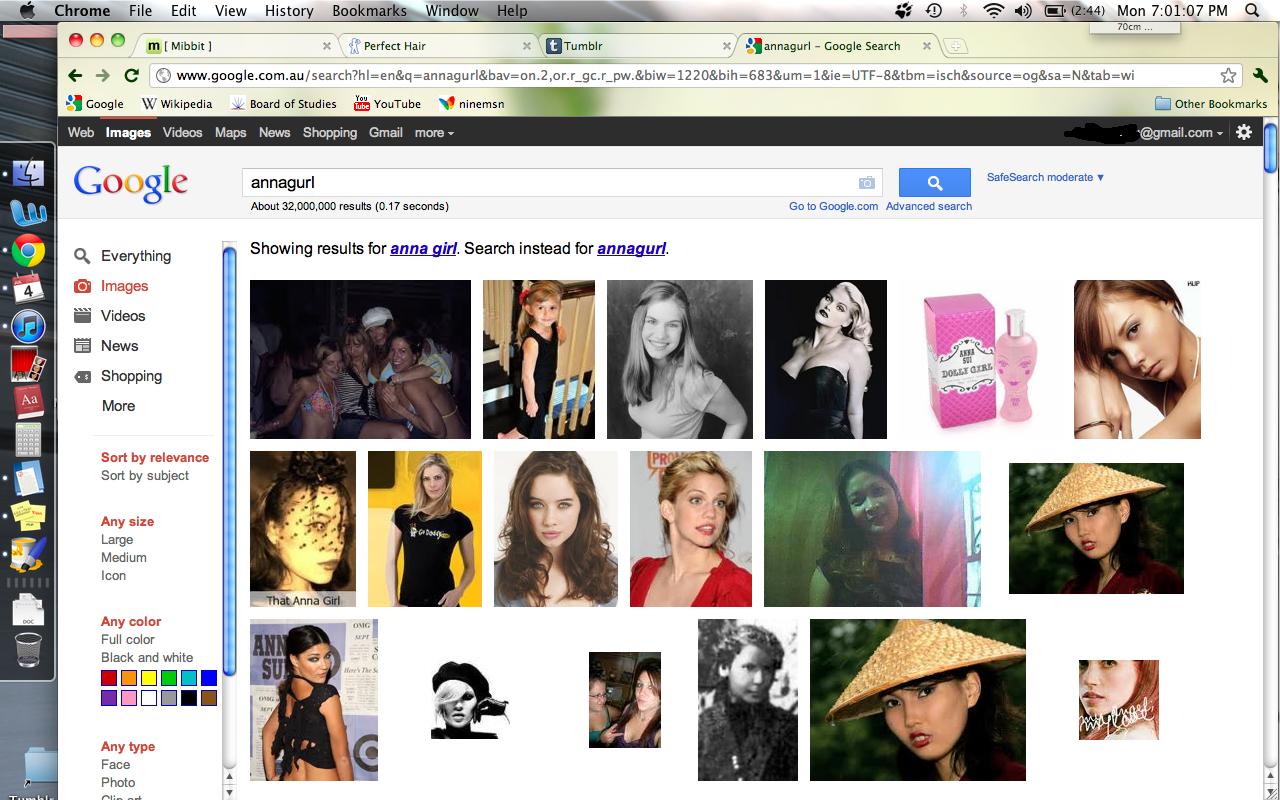This screenshot has width=1280, height=800.
Task: Open the Trash in the Dock
Action: (x=28, y=650)
